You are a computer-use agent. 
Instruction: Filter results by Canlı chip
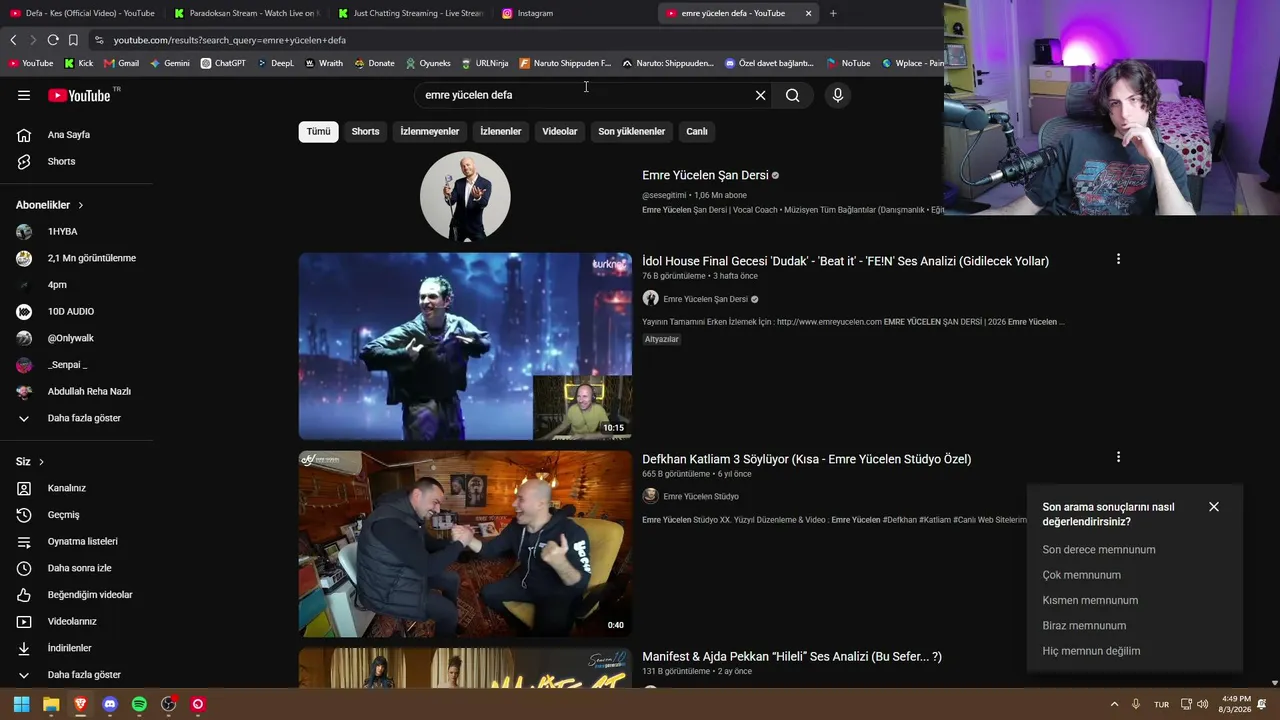(x=697, y=132)
